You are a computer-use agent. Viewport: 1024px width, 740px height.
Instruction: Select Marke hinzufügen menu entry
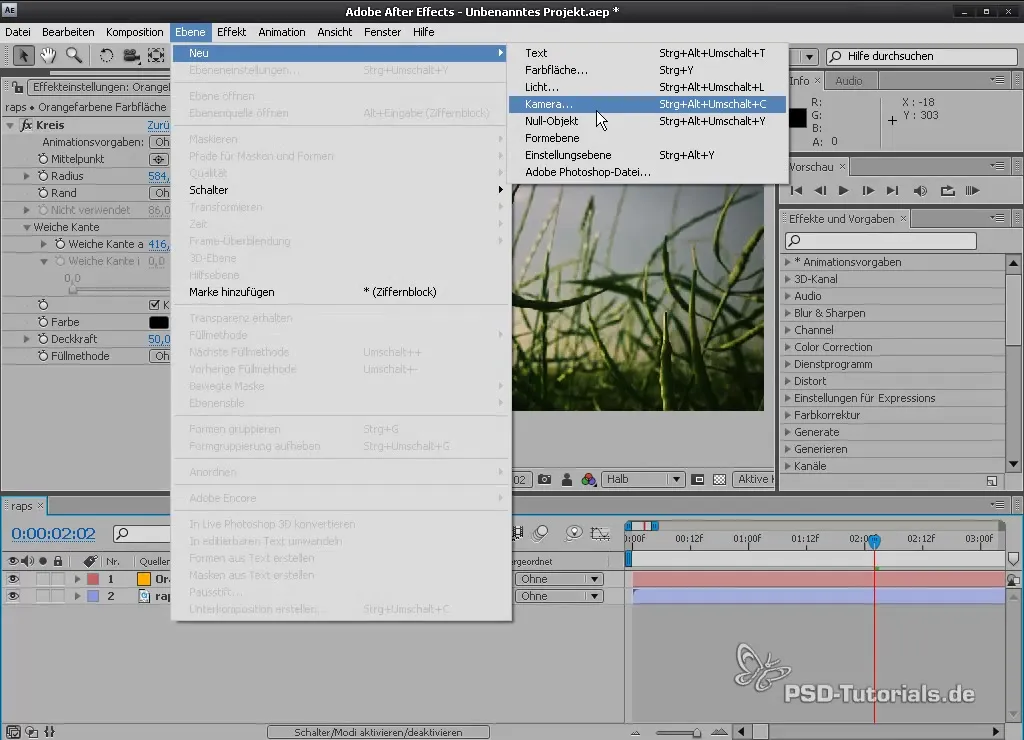click(341, 292)
